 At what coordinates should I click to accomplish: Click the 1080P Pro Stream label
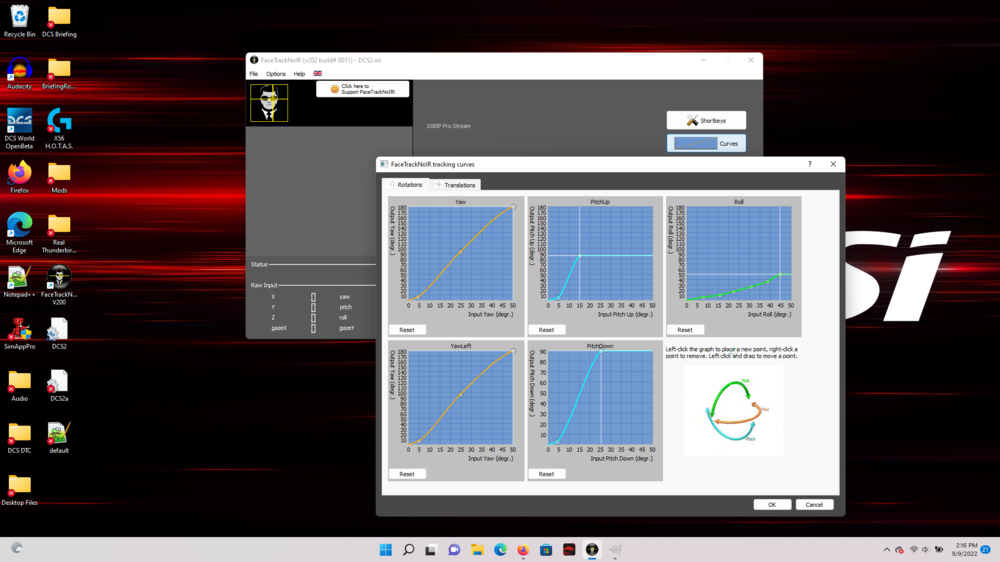(x=448, y=126)
